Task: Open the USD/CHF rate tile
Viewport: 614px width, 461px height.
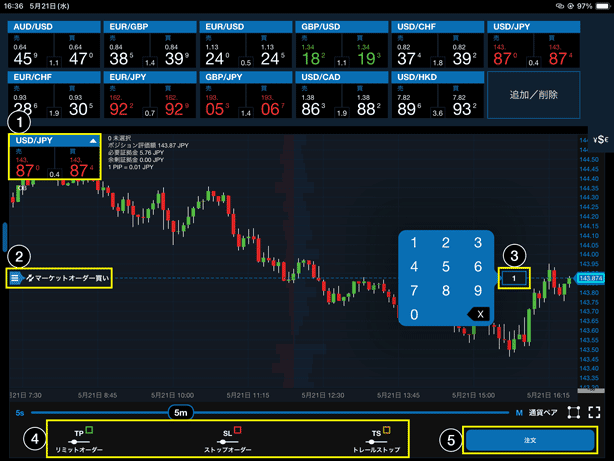Action: (x=438, y=44)
